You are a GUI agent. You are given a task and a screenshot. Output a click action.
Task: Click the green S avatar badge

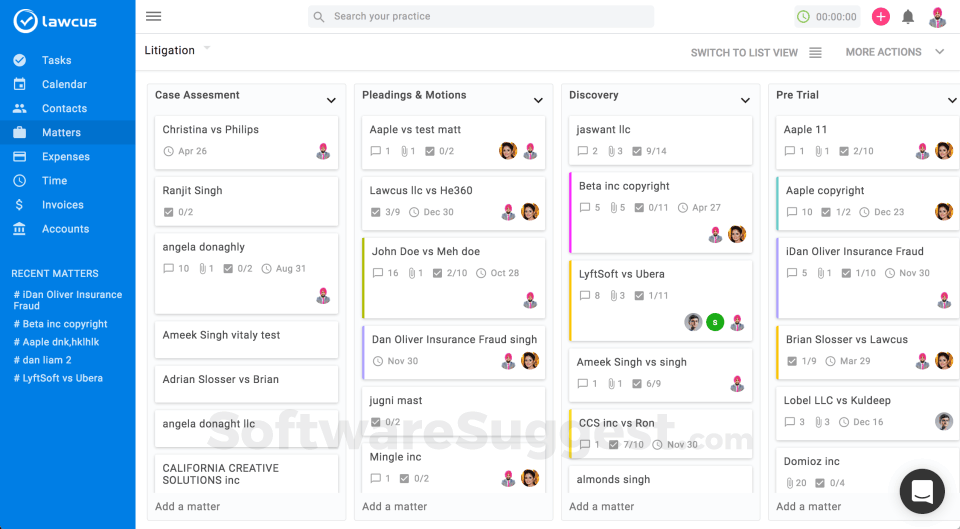[715, 322]
